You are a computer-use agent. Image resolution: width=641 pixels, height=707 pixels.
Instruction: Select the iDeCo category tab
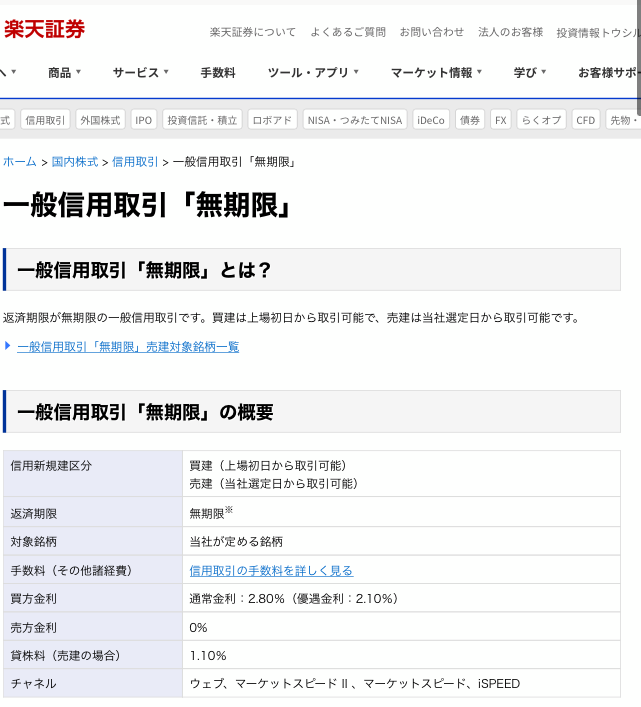pyautogui.click(x=431, y=120)
